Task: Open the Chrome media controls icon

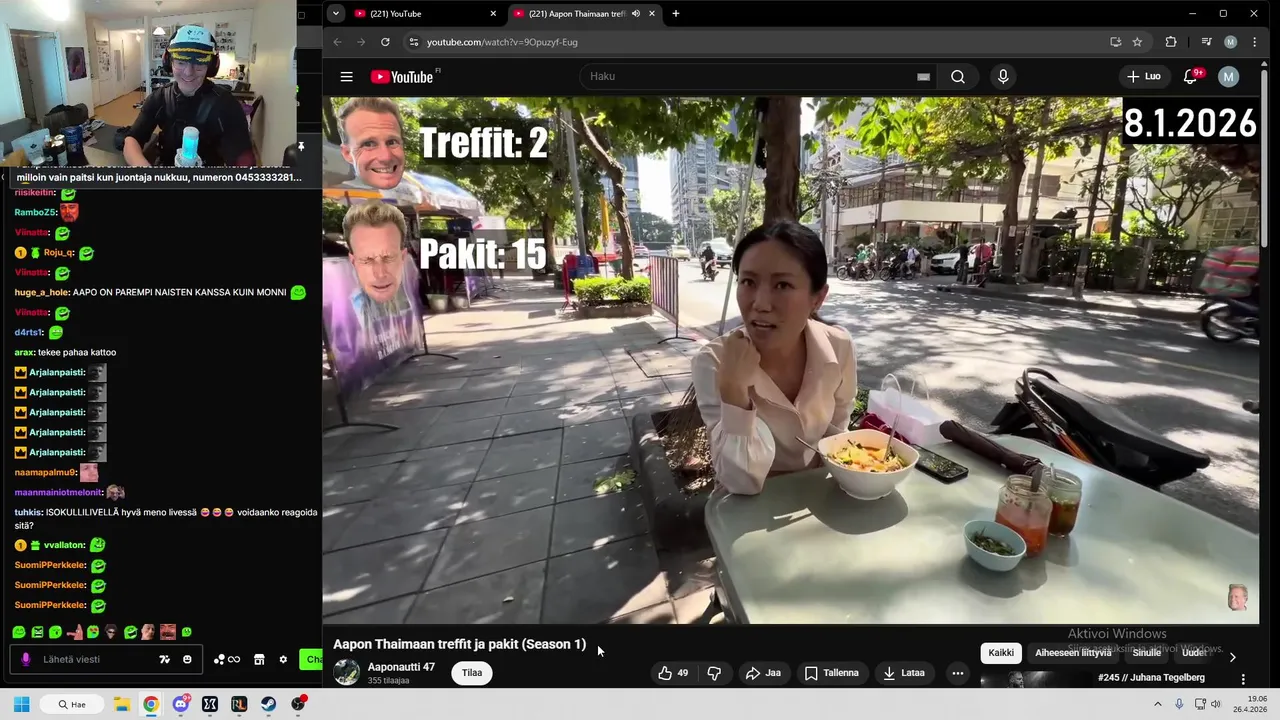Action: (x=1206, y=42)
